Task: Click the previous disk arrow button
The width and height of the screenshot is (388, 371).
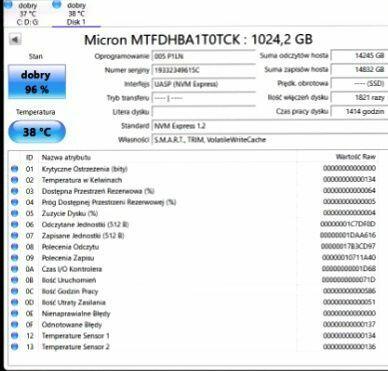Action: coord(15,39)
